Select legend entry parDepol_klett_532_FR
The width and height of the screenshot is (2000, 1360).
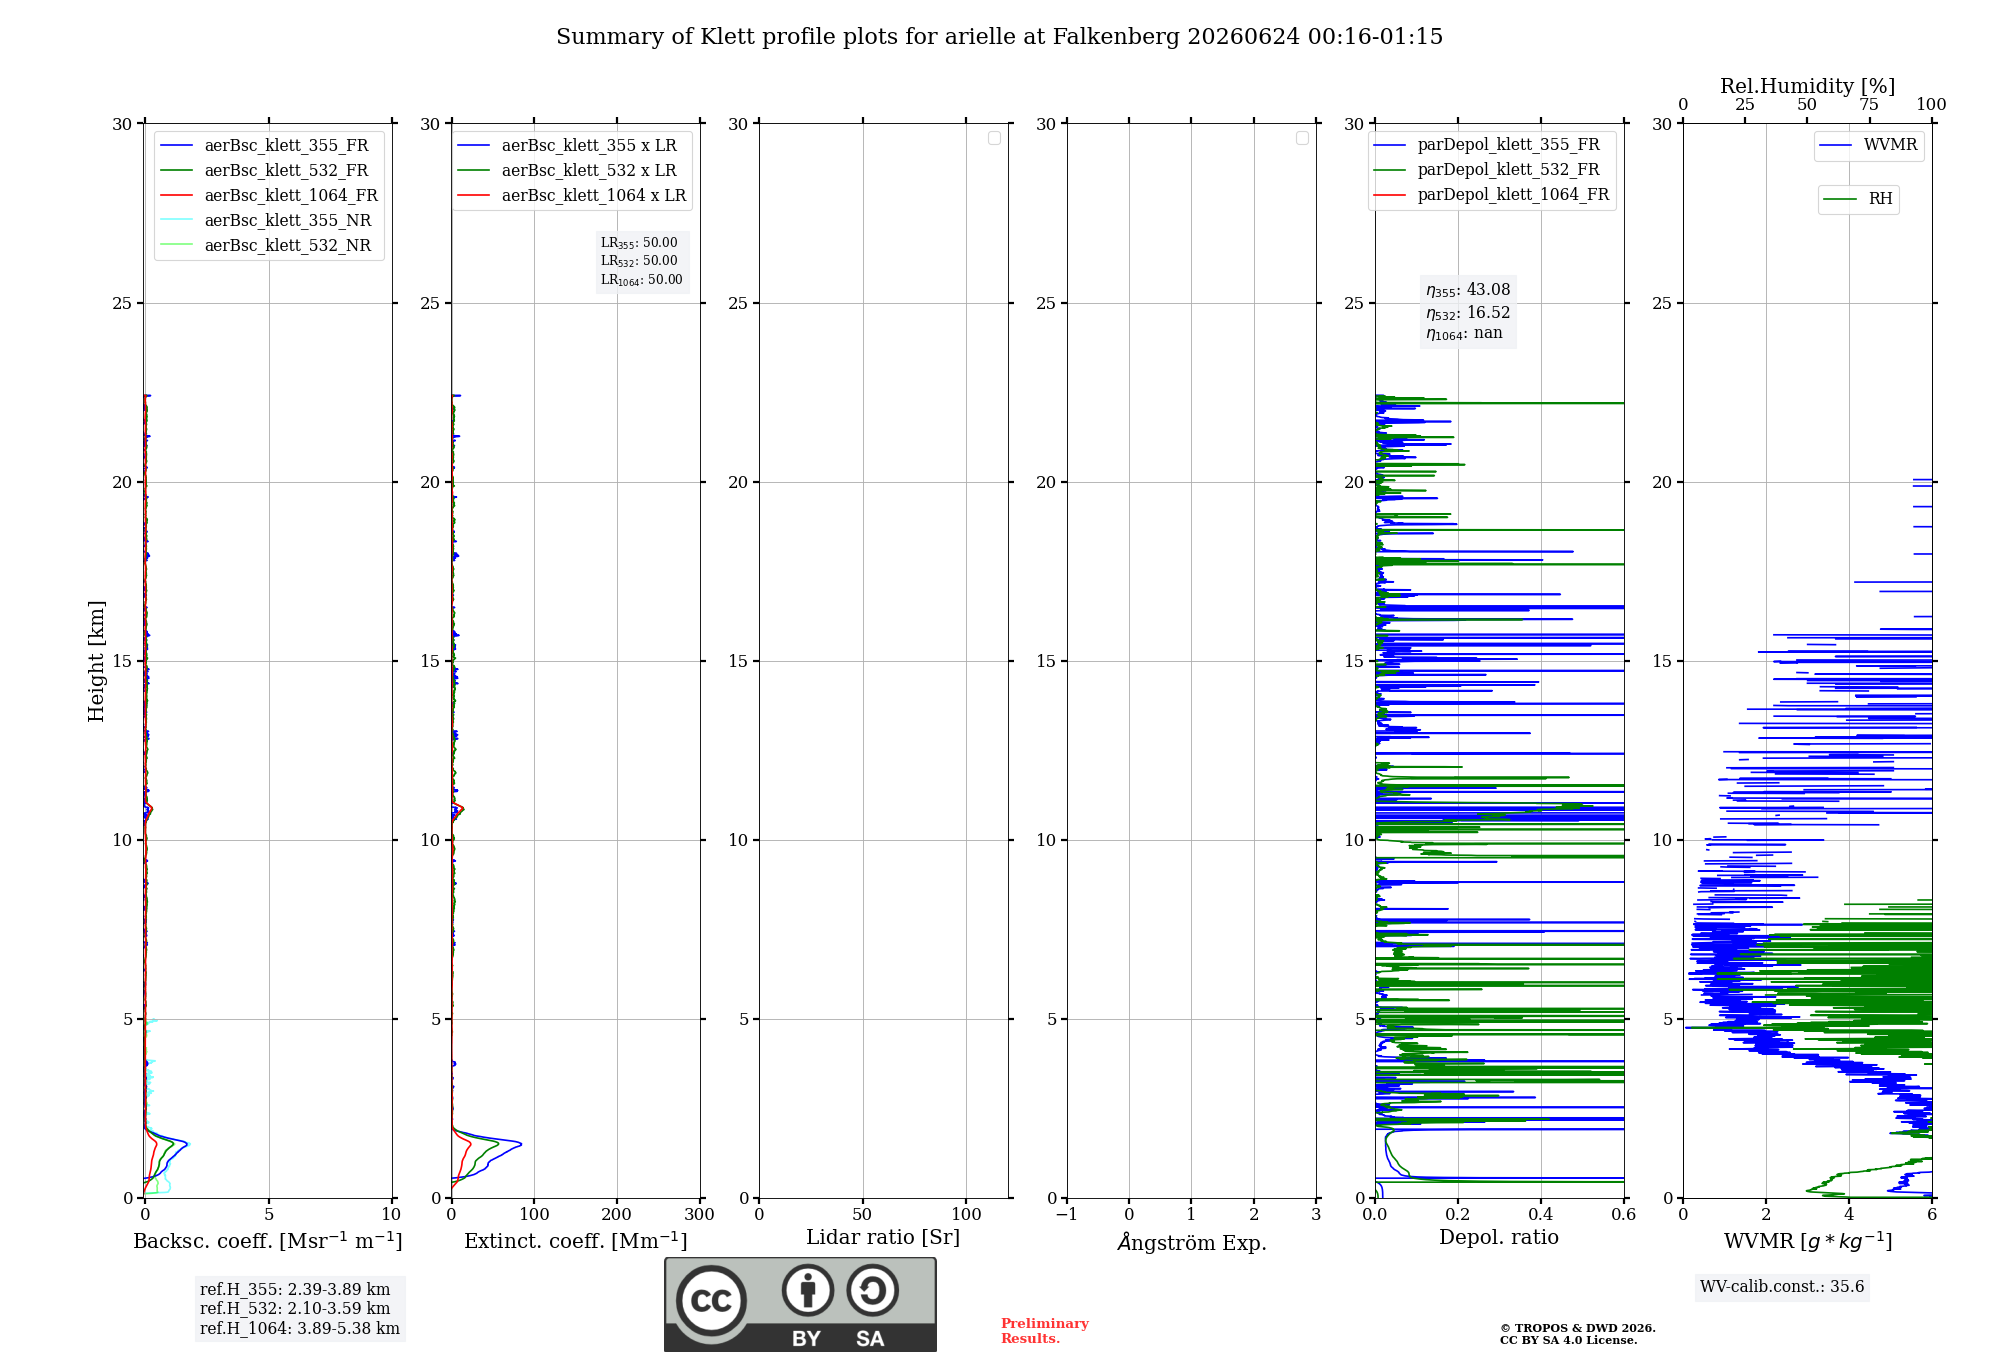point(1488,169)
